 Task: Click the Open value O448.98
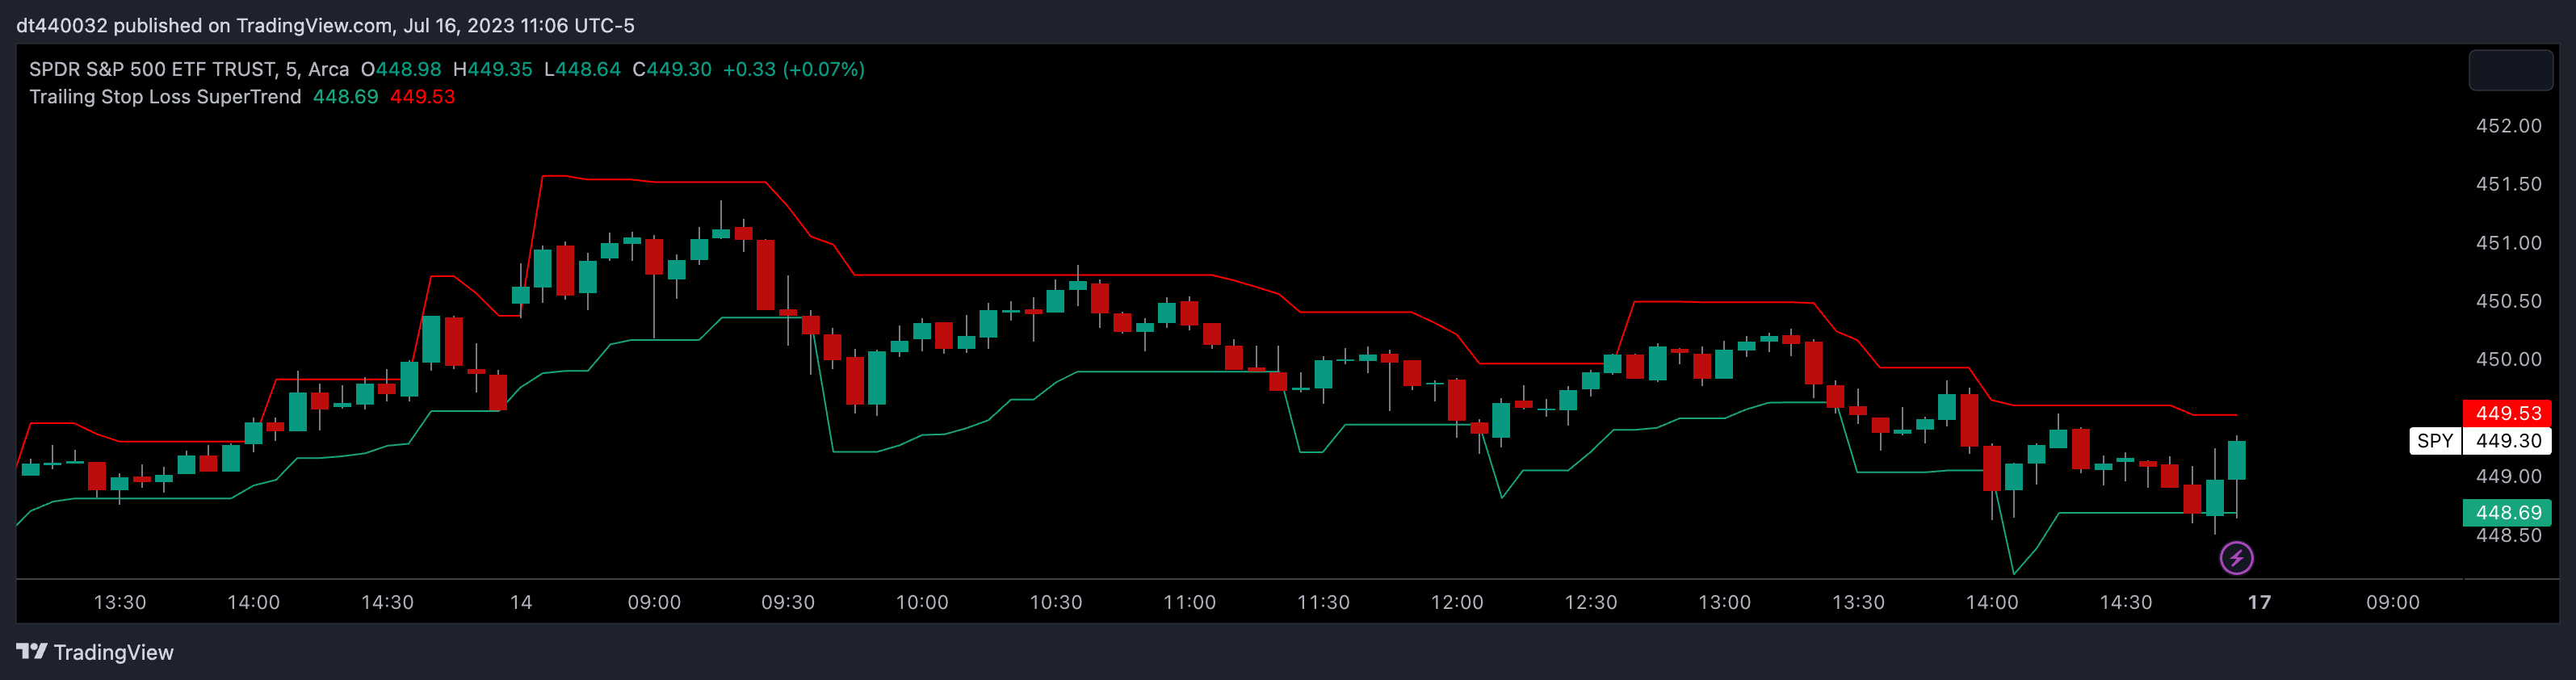(401, 69)
